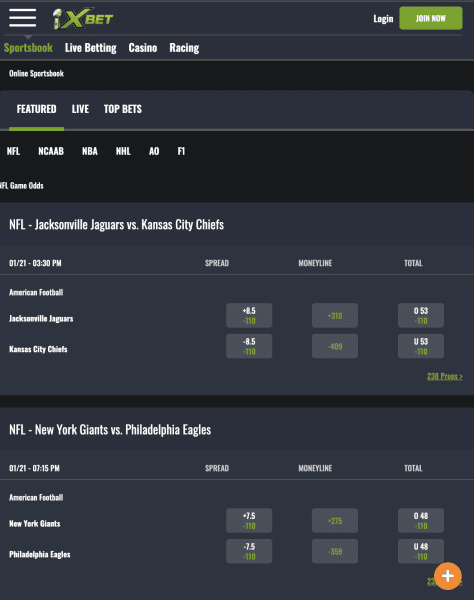Click the NFL Game Odds label

pyautogui.click(x=22, y=186)
